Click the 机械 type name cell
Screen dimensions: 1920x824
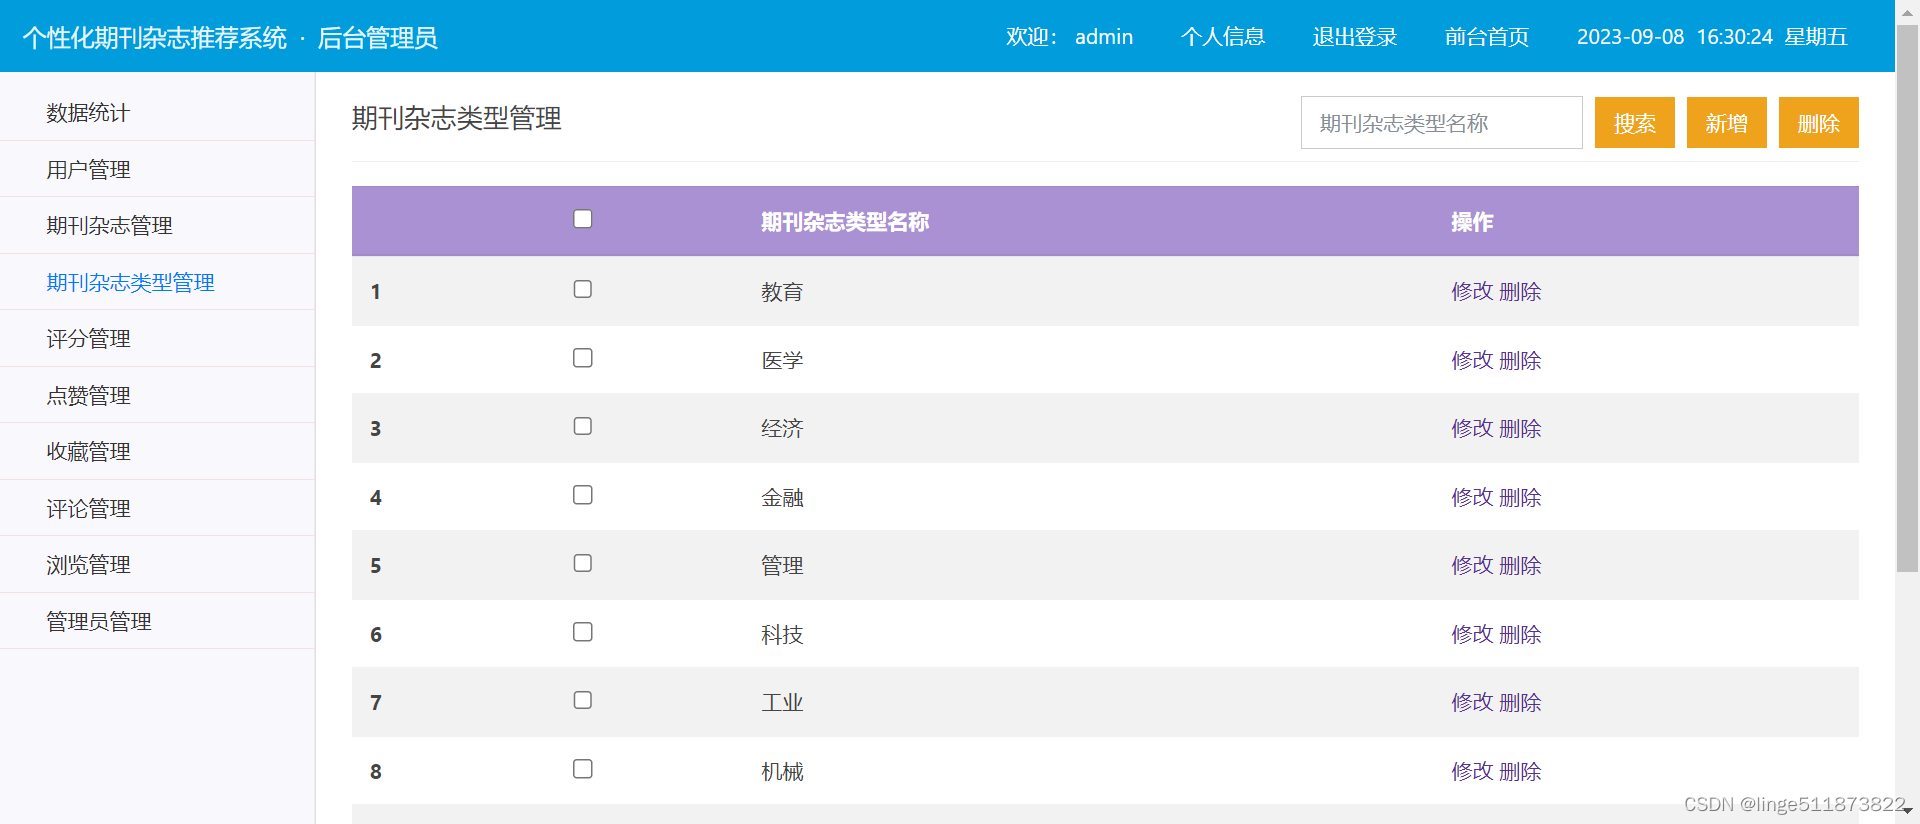pyautogui.click(x=782, y=771)
